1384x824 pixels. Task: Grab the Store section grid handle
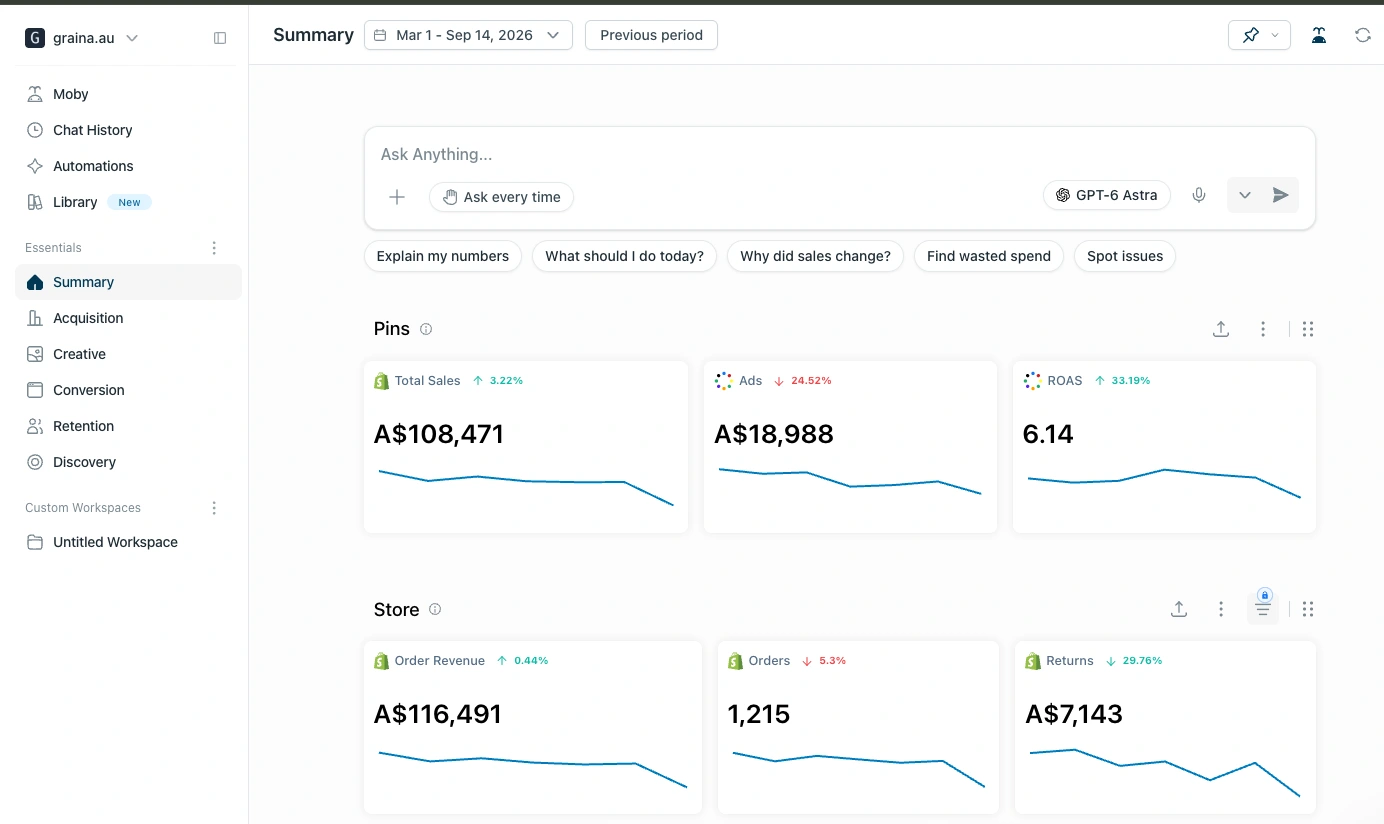1308,609
